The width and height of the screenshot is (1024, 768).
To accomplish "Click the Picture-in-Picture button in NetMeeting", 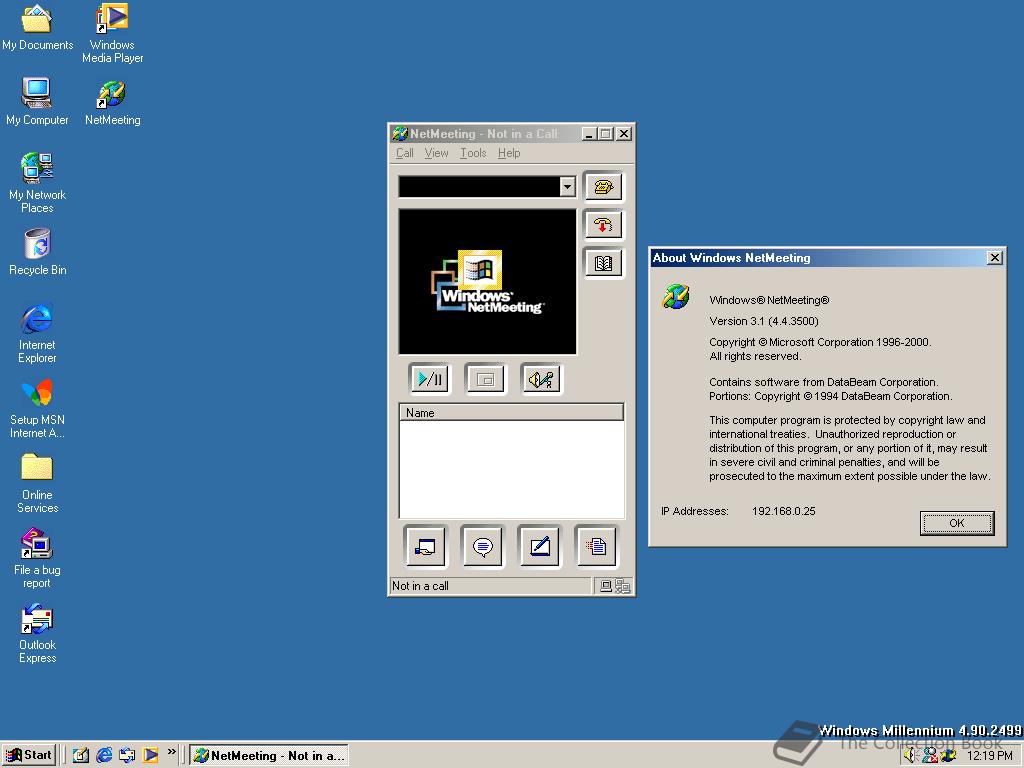I will [485, 379].
